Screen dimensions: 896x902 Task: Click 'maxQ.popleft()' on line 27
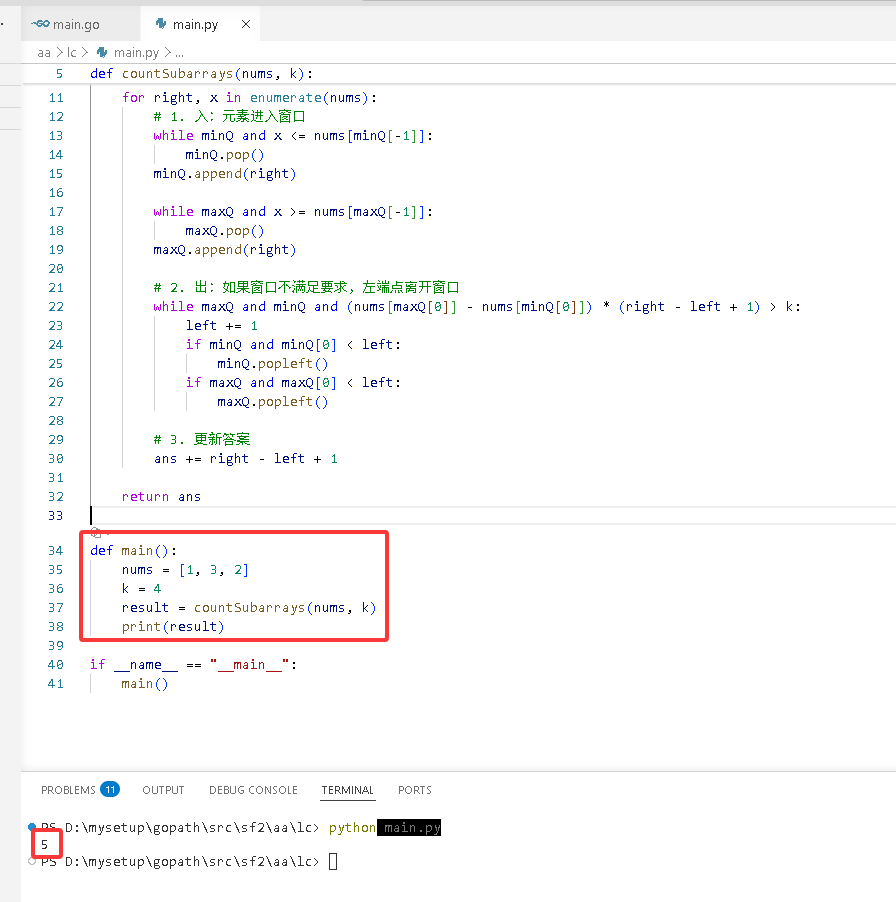tap(273, 402)
